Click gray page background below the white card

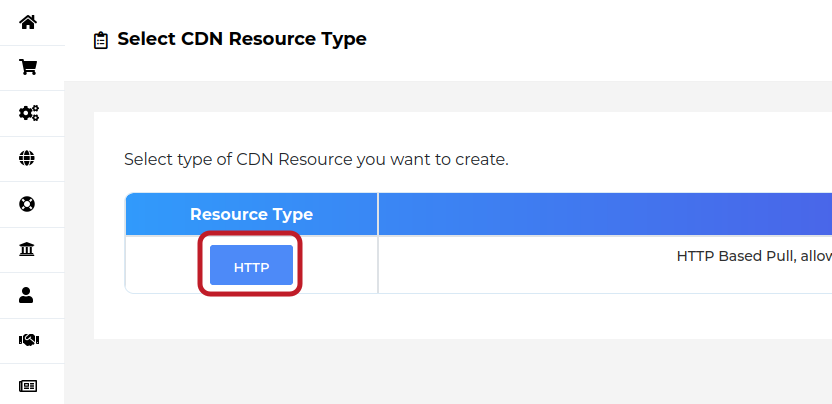(448, 372)
